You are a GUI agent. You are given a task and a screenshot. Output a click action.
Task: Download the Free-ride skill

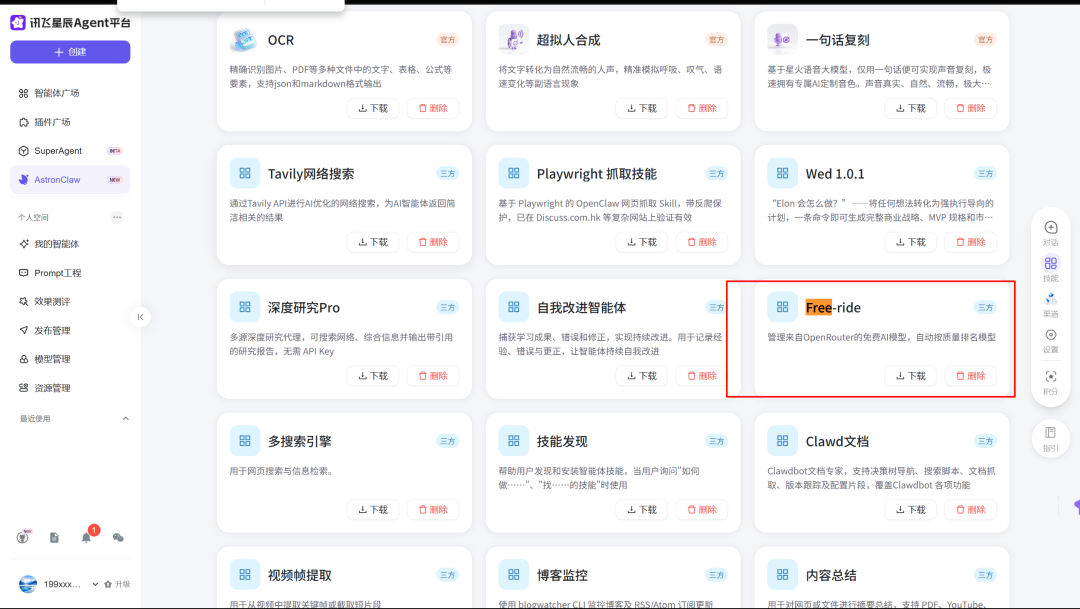pos(911,375)
